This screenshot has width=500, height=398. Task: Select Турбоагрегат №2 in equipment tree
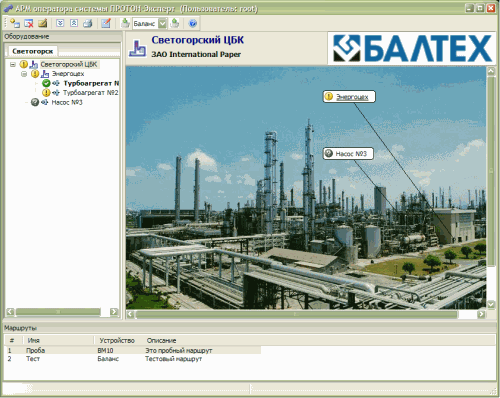click(x=91, y=92)
